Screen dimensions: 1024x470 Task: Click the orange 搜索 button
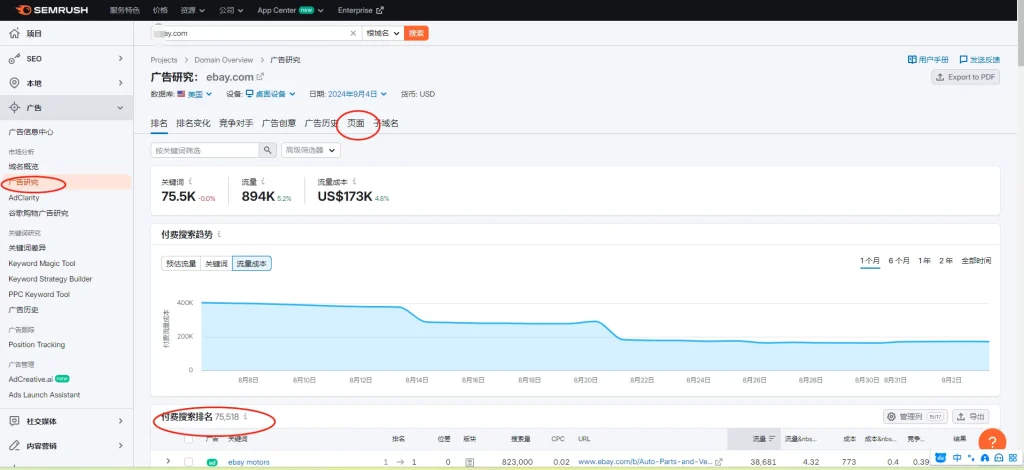click(x=416, y=33)
